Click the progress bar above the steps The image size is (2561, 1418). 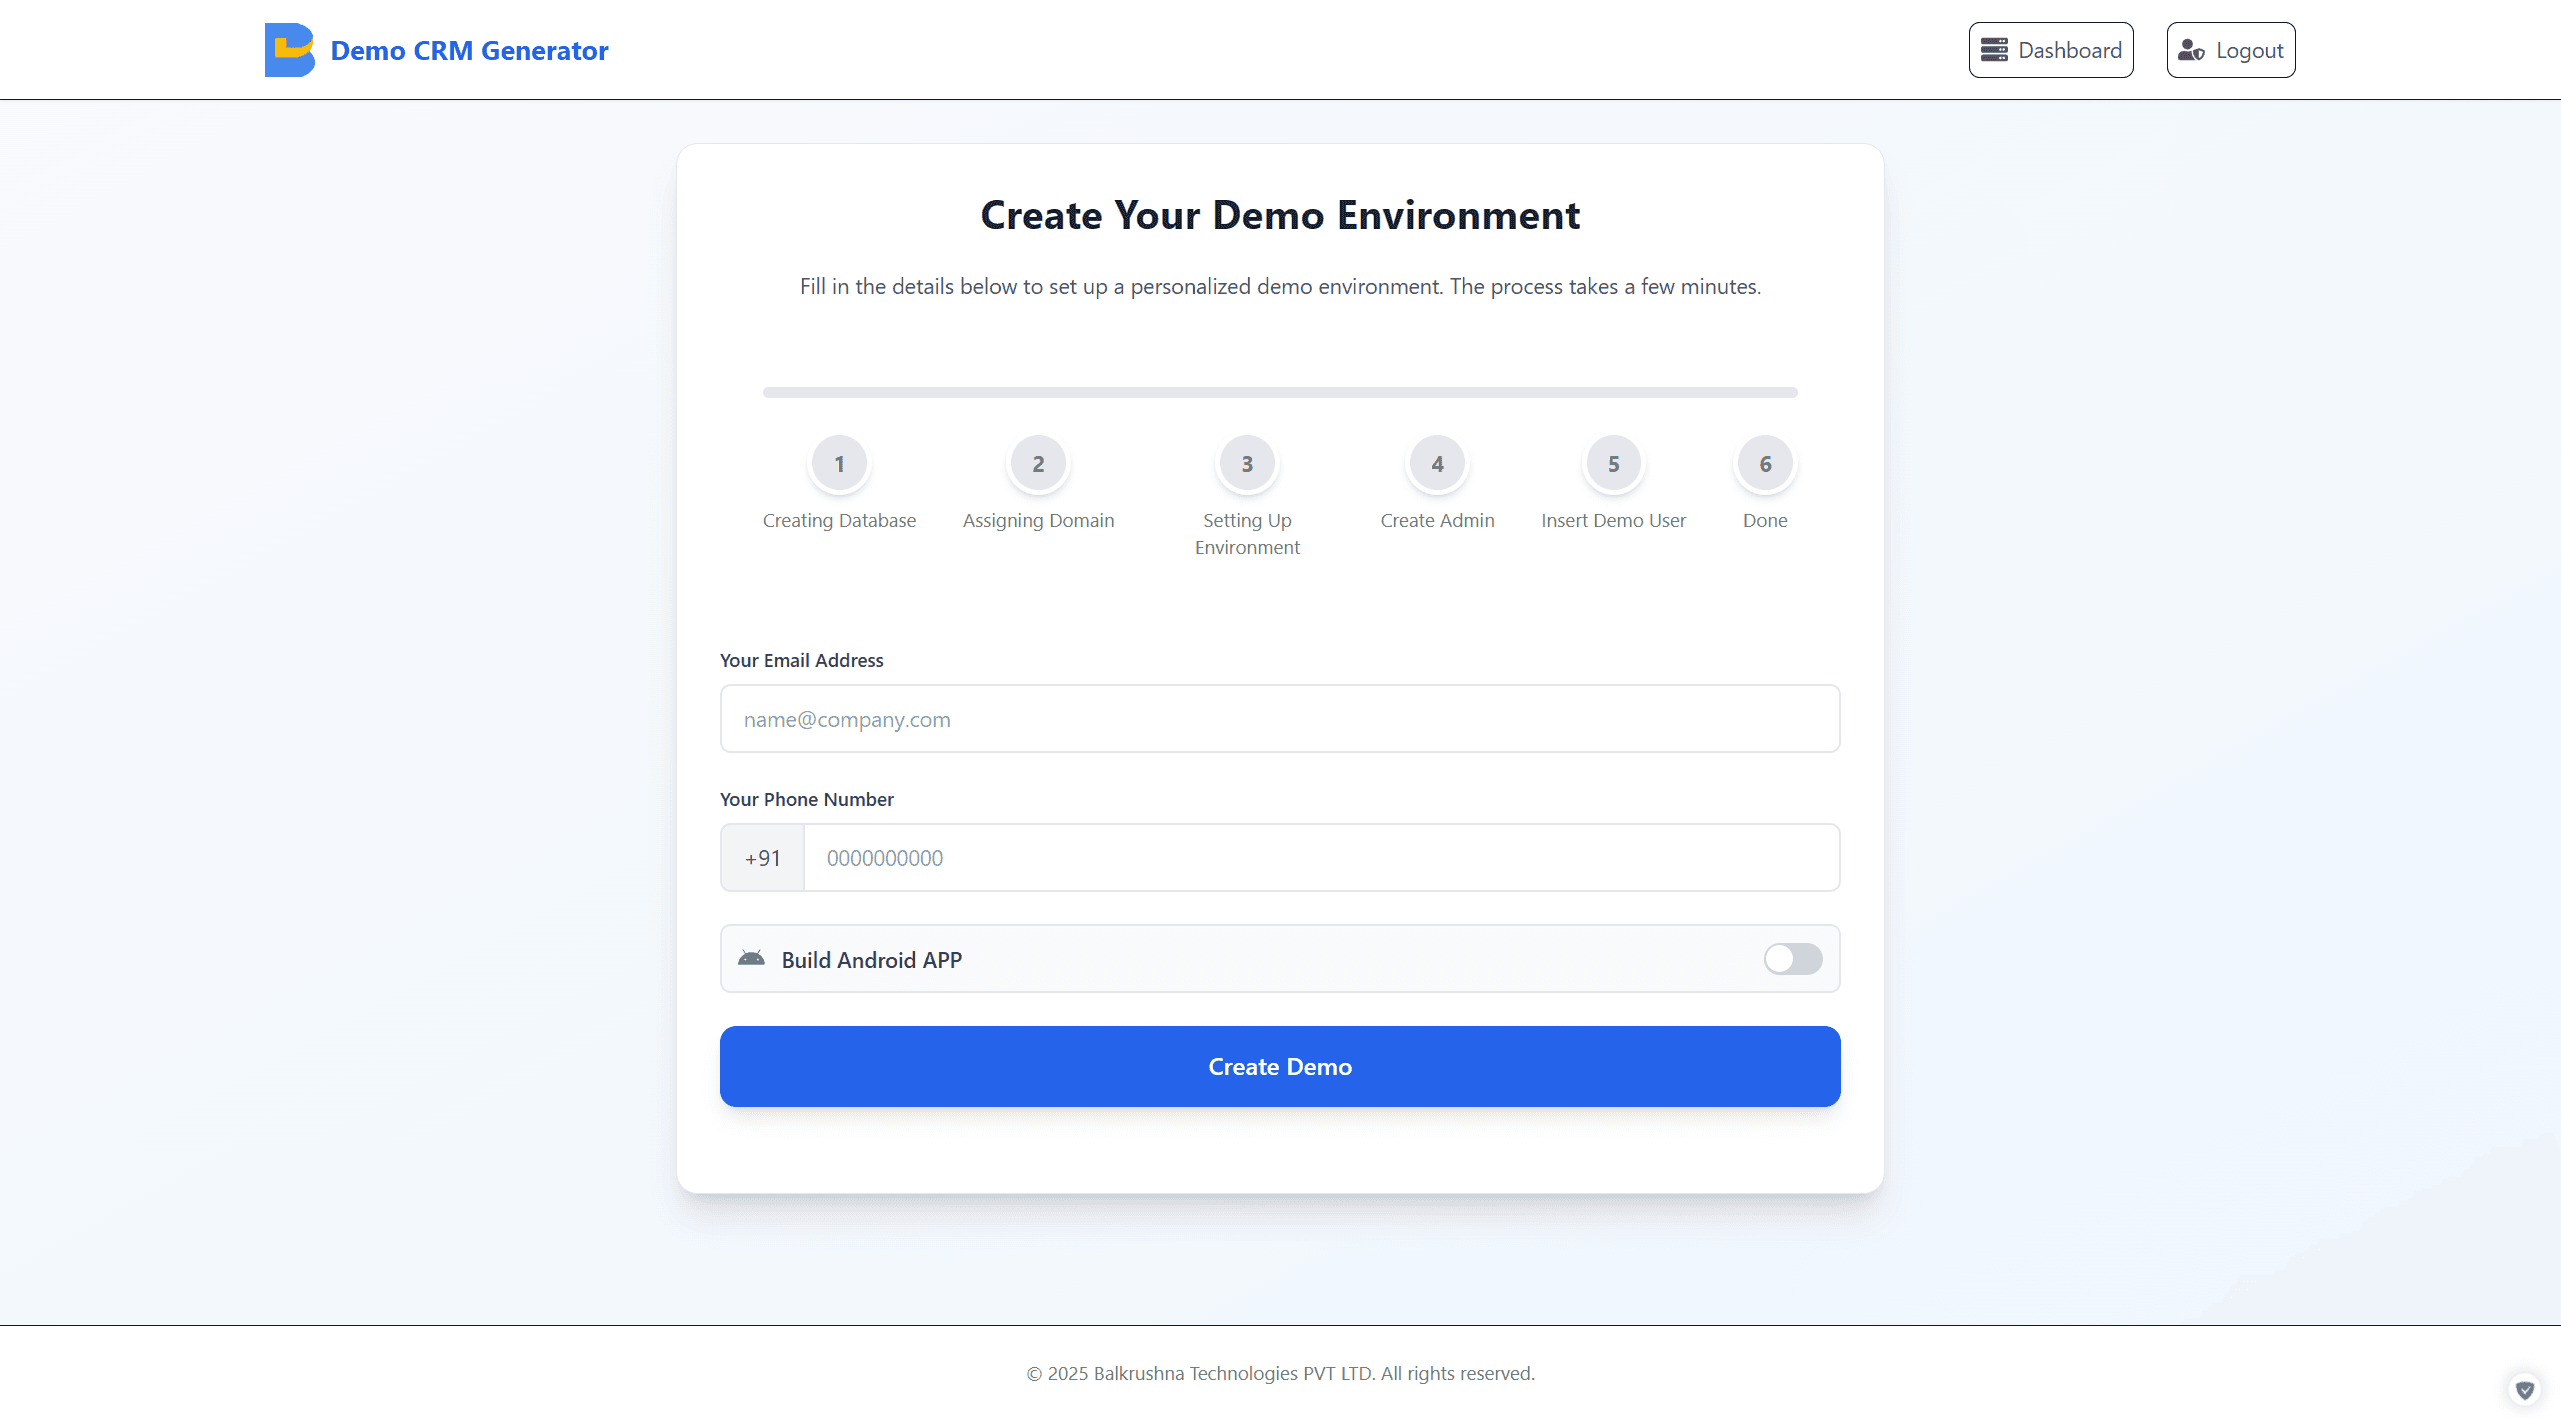pos(1280,392)
